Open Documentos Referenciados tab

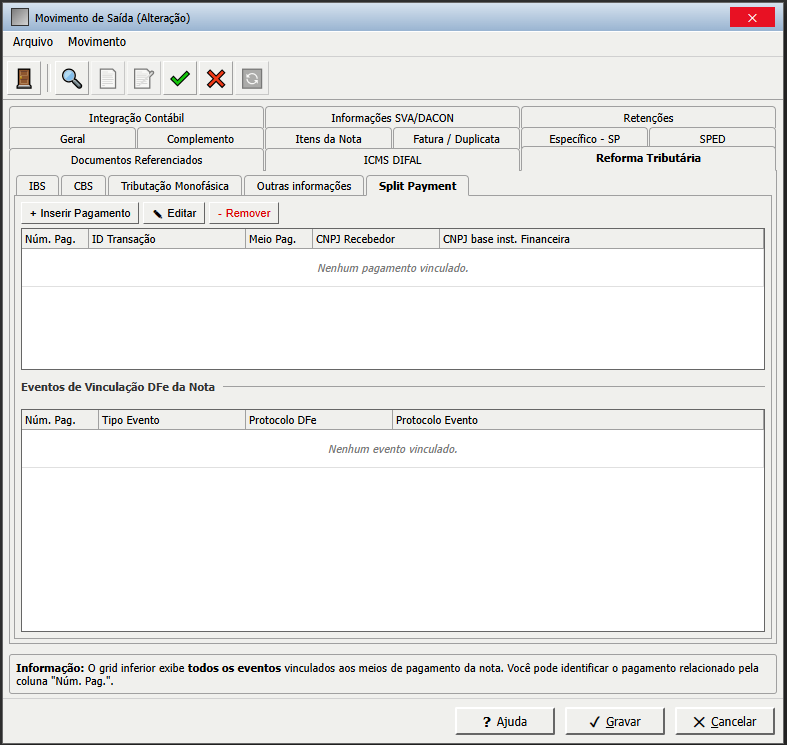pos(137,160)
